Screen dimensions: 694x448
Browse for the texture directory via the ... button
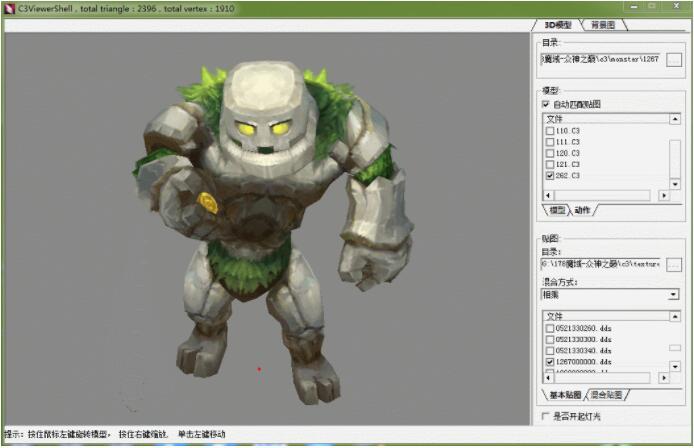click(674, 265)
